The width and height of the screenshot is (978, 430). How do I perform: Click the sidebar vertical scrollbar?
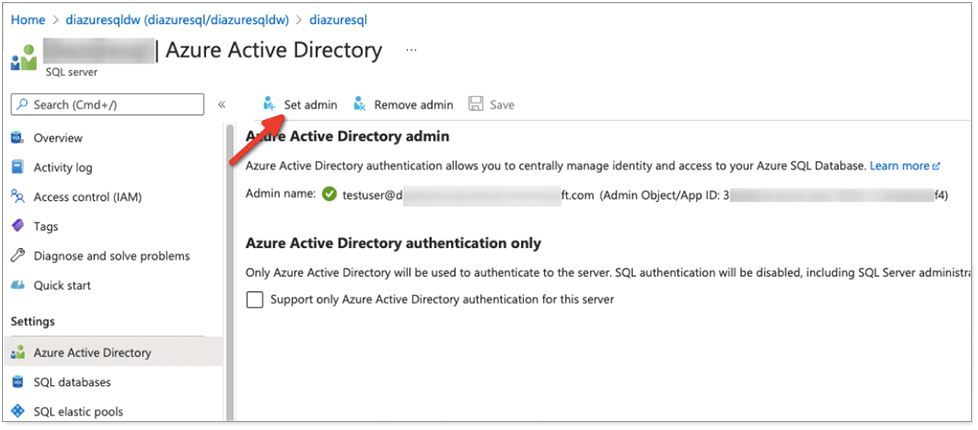coord(229,270)
